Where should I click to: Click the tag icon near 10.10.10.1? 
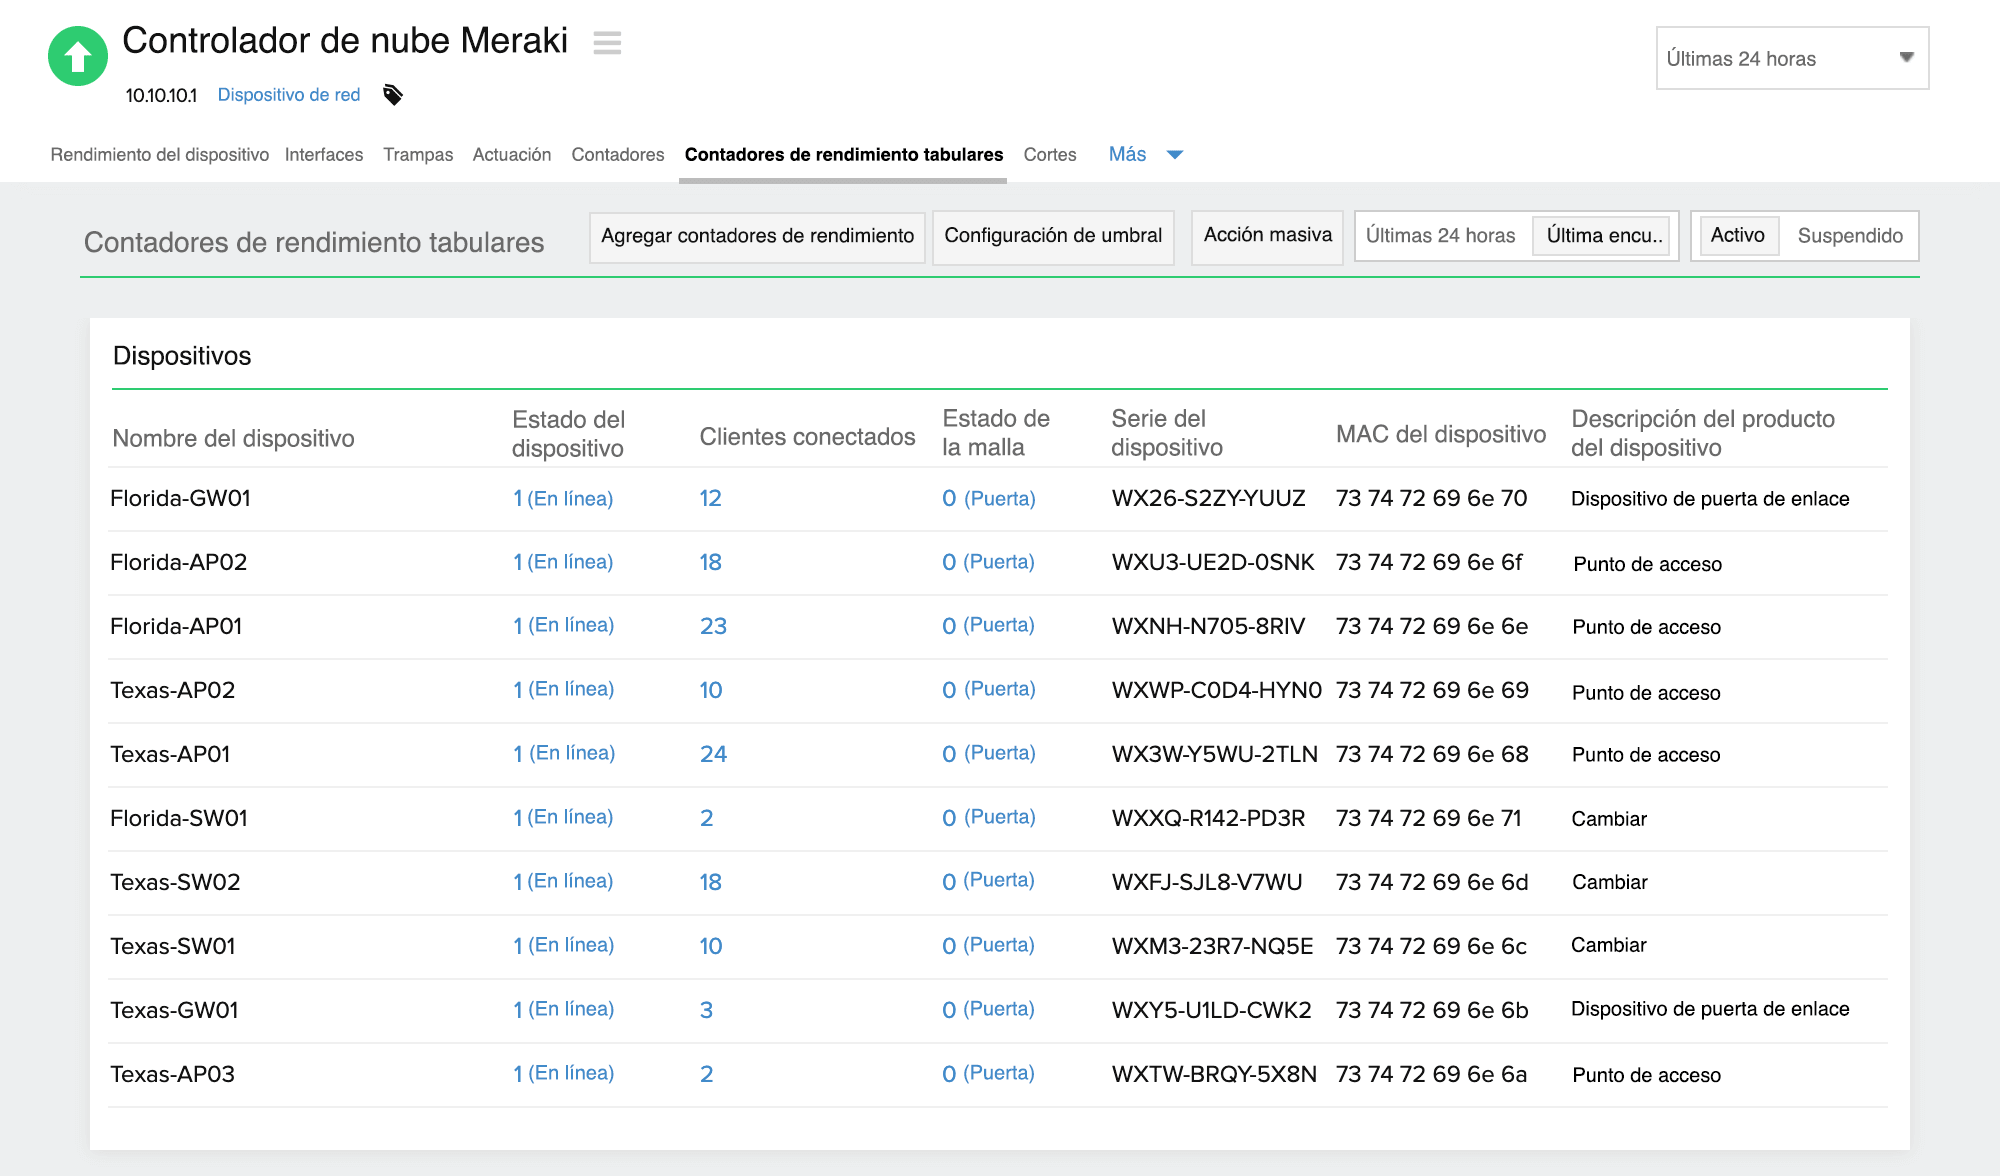point(392,94)
